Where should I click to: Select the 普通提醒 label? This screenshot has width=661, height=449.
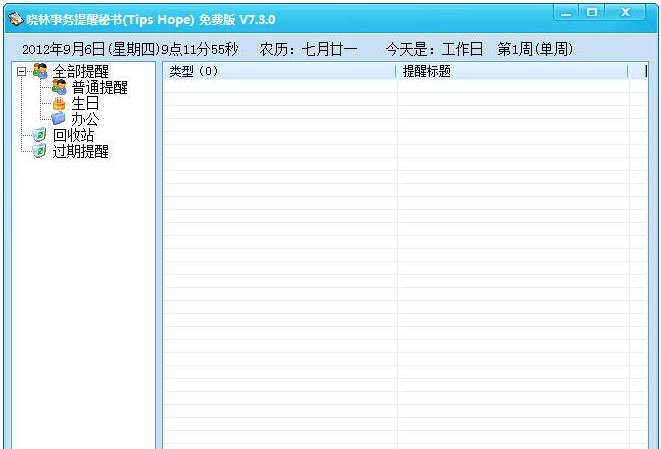pos(99,88)
